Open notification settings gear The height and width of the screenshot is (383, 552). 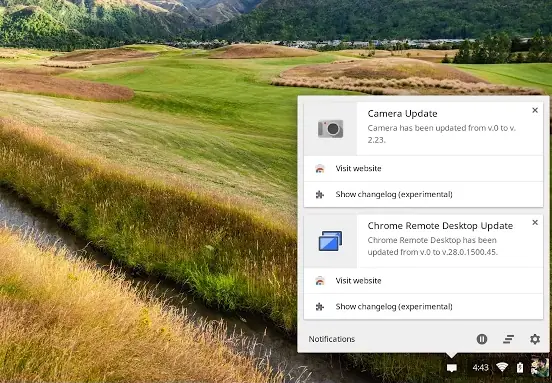coord(535,339)
